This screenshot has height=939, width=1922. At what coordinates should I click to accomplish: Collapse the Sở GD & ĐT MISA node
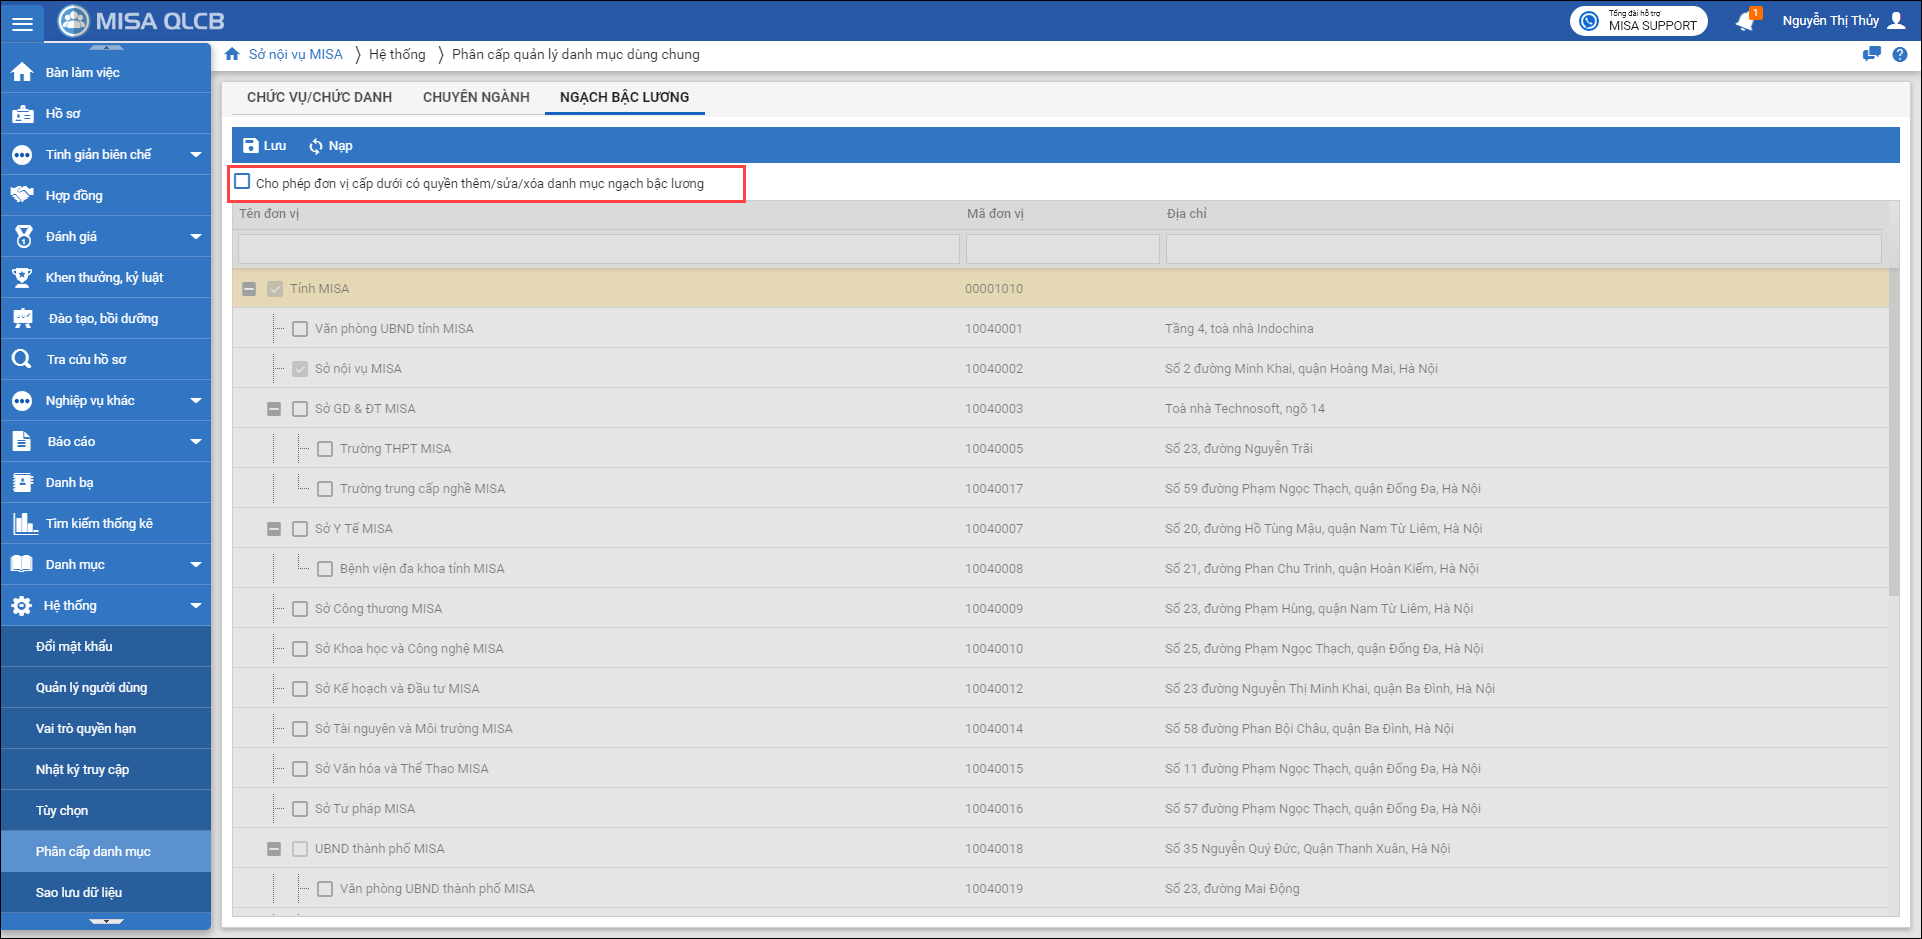[274, 409]
